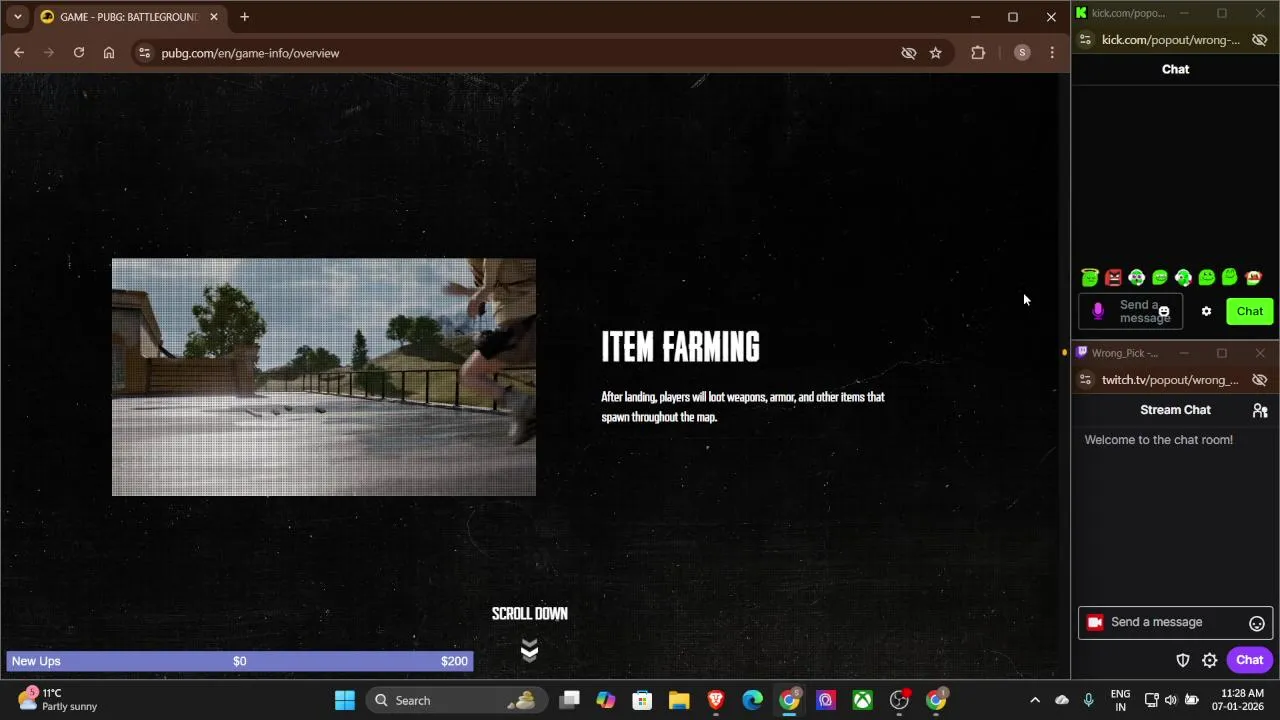The width and height of the screenshot is (1280, 720).
Task: Open Twitch chat settings gear
Action: point(1210,660)
